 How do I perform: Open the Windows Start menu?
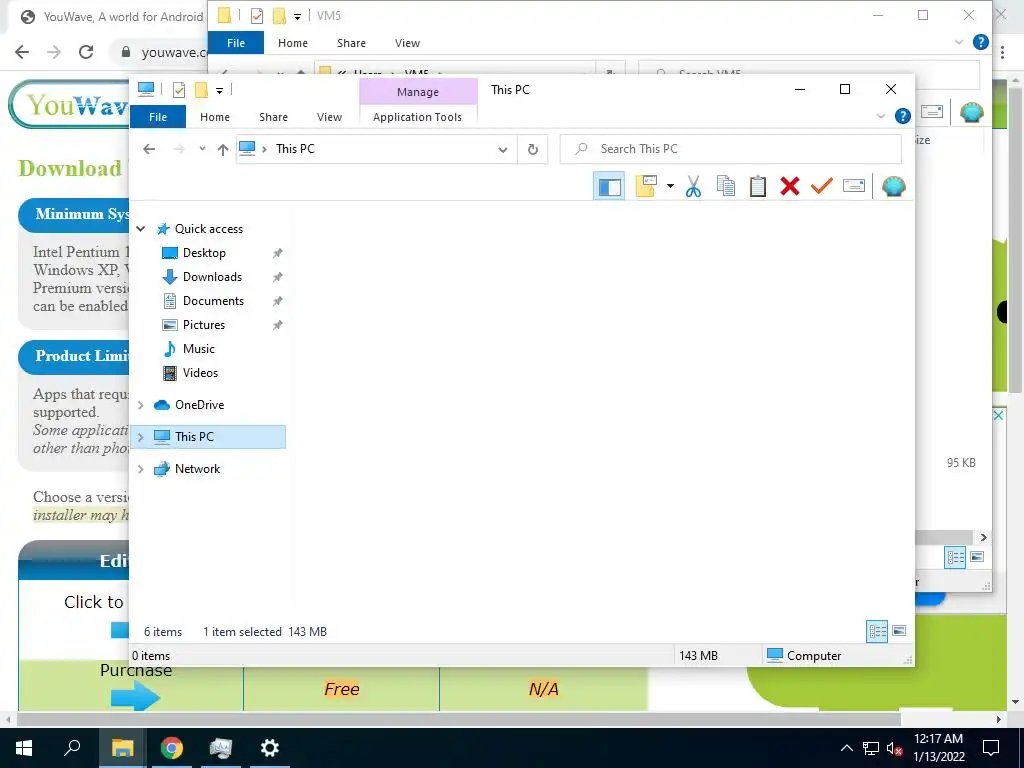pyautogui.click(x=24, y=748)
